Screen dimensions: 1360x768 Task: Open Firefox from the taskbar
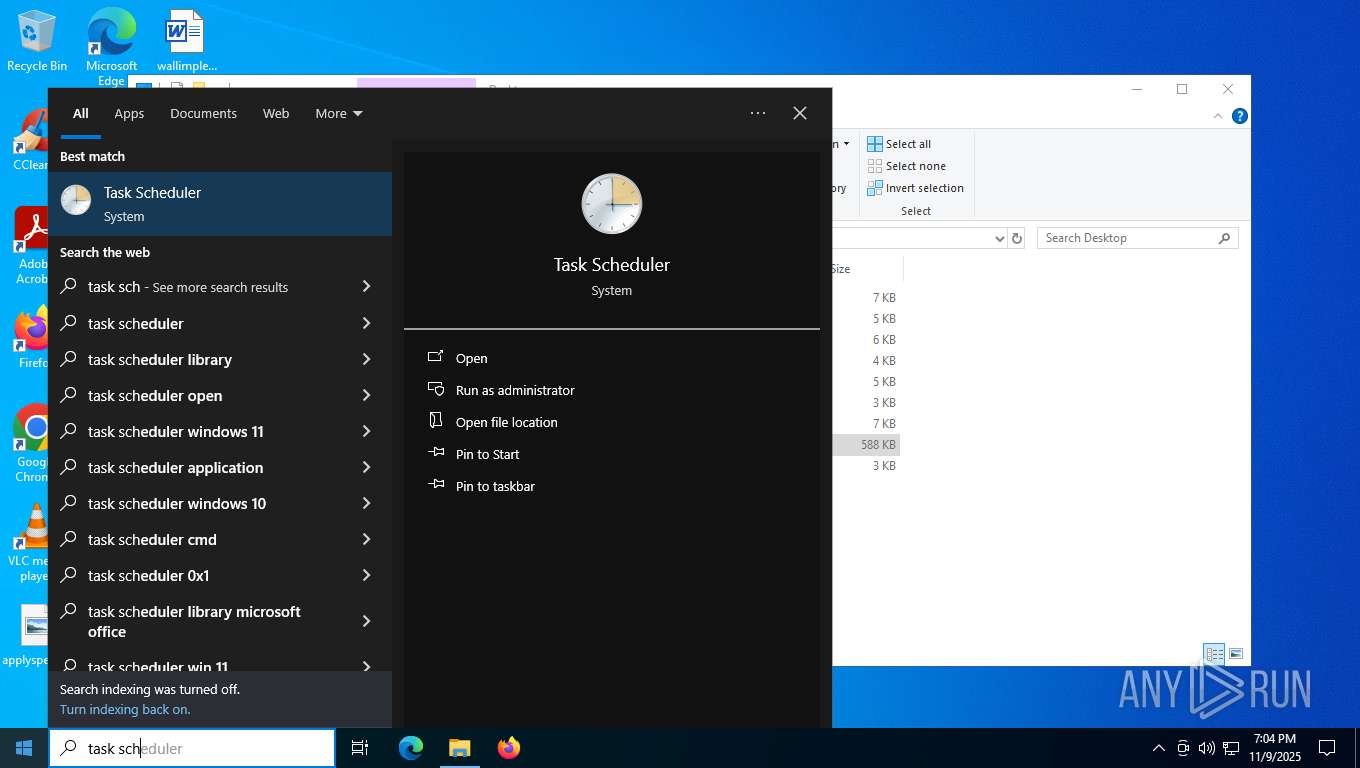click(509, 748)
